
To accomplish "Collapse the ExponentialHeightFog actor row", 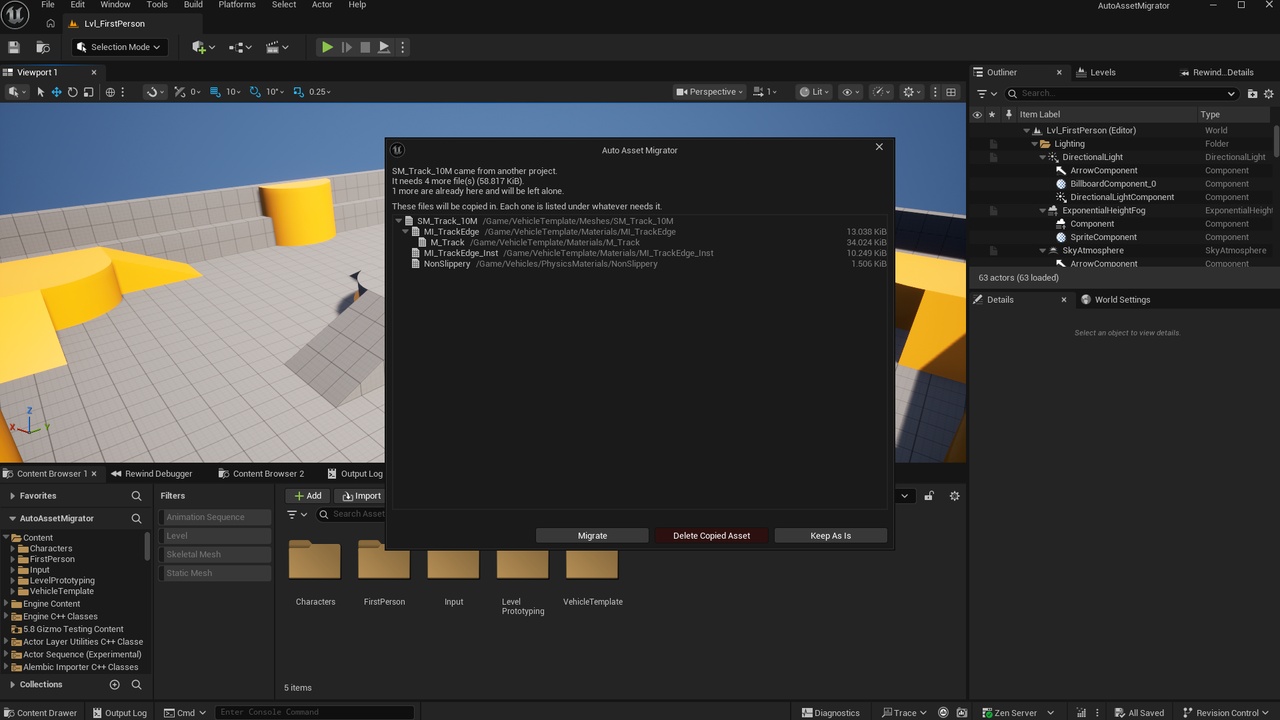I will pyautogui.click(x=1042, y=211).
